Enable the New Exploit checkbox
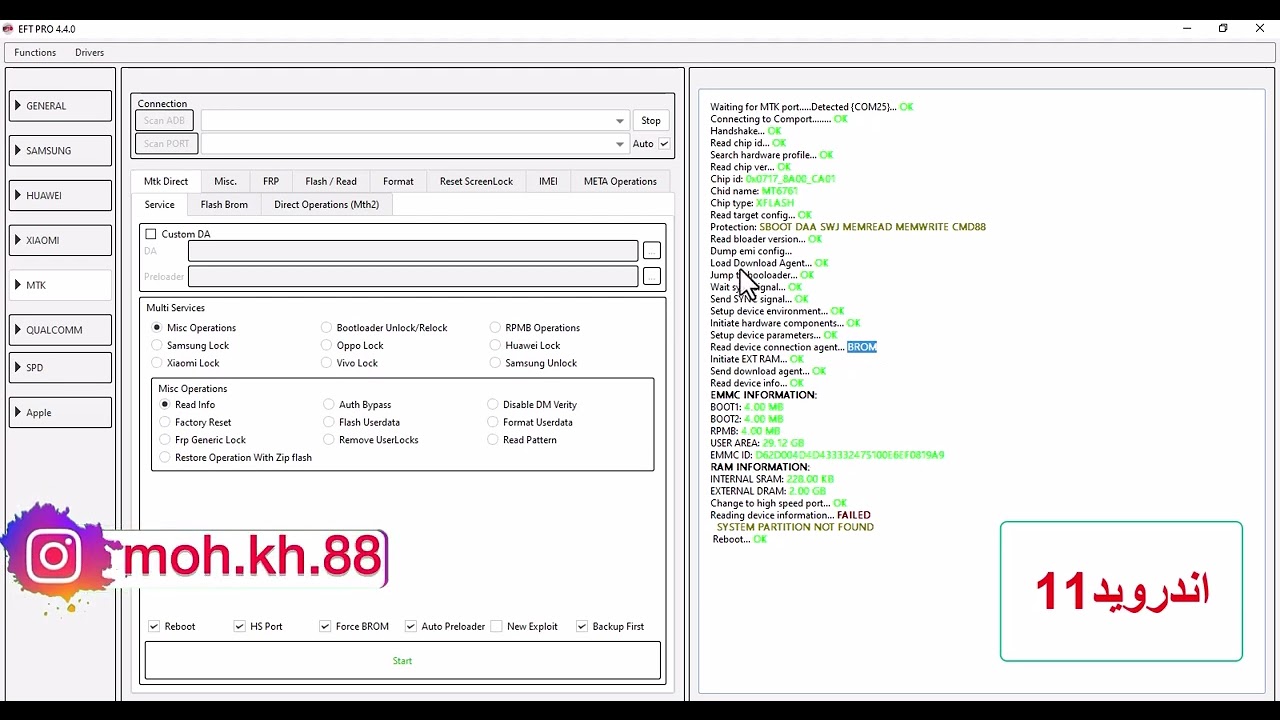The width and height of the screenshot is (1280, 720). click(x=496, y=627)
